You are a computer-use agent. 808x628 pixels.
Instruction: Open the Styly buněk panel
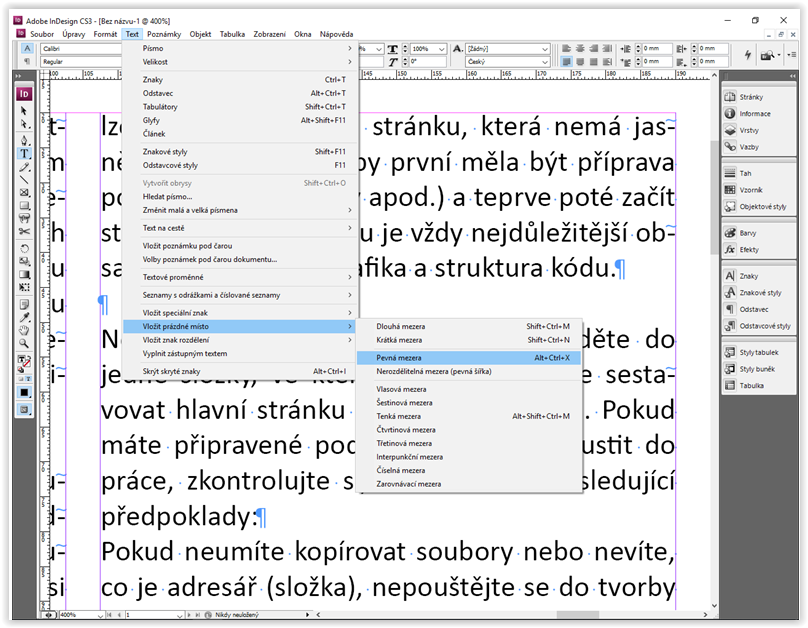click(x=759, y=369)
